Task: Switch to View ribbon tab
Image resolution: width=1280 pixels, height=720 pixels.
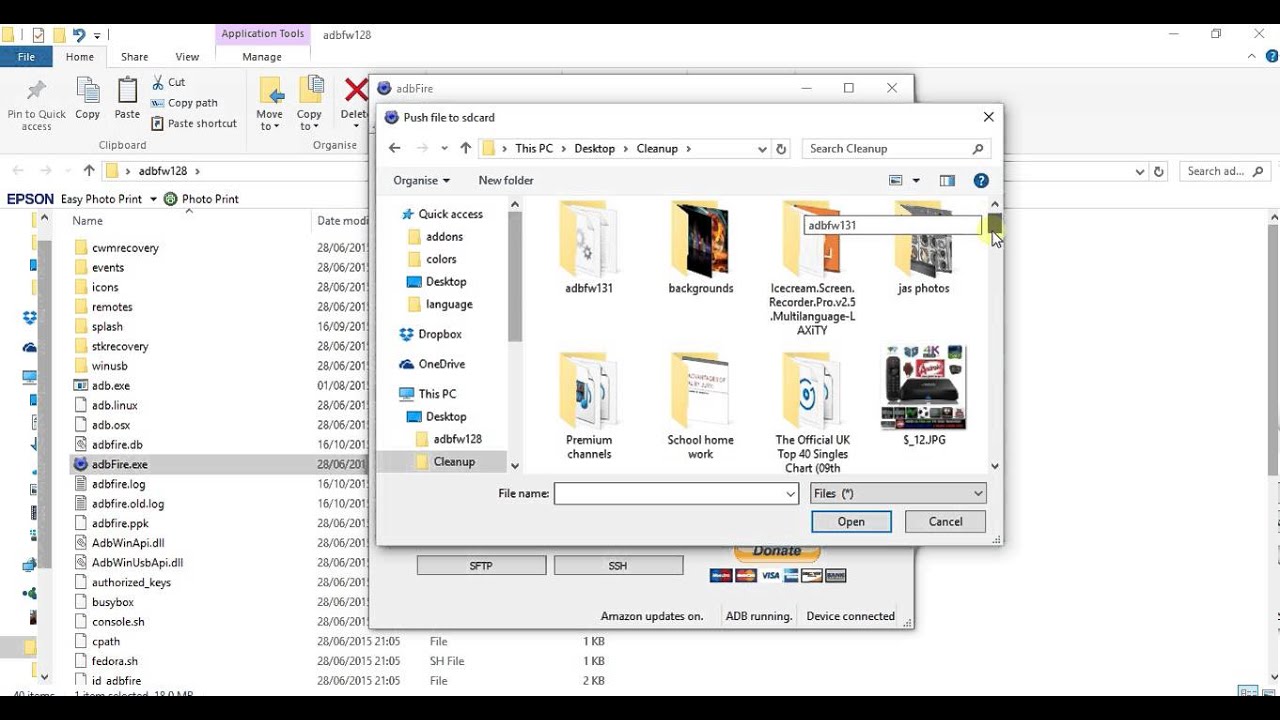Action: [187, 57]
